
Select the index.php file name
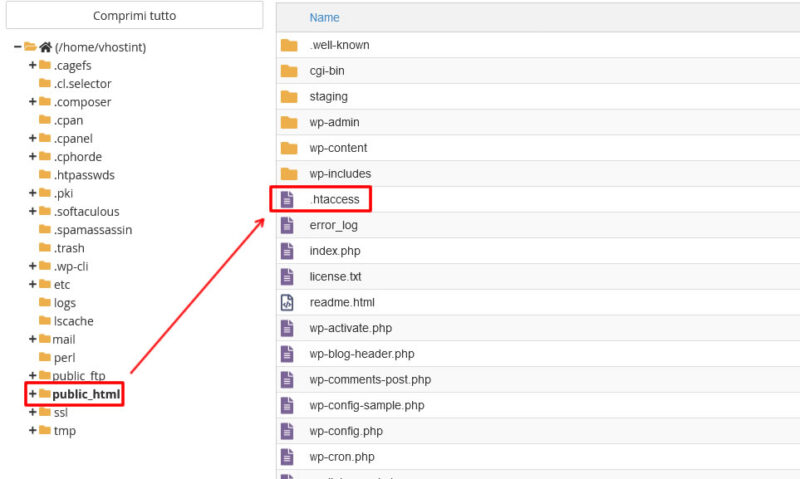tap(335, 251)
